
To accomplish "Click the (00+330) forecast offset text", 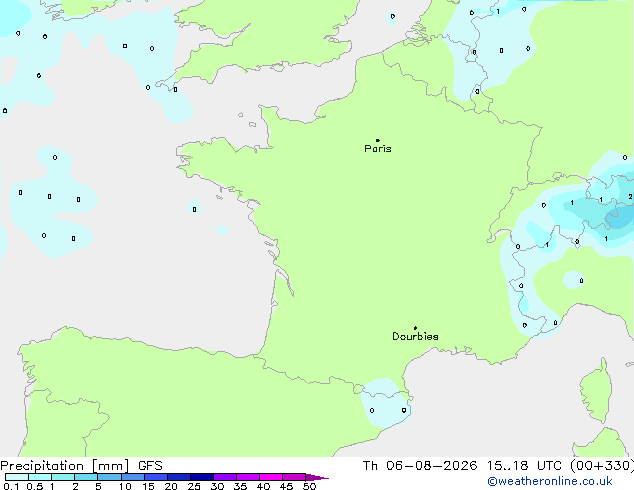I will coord(602,466).
